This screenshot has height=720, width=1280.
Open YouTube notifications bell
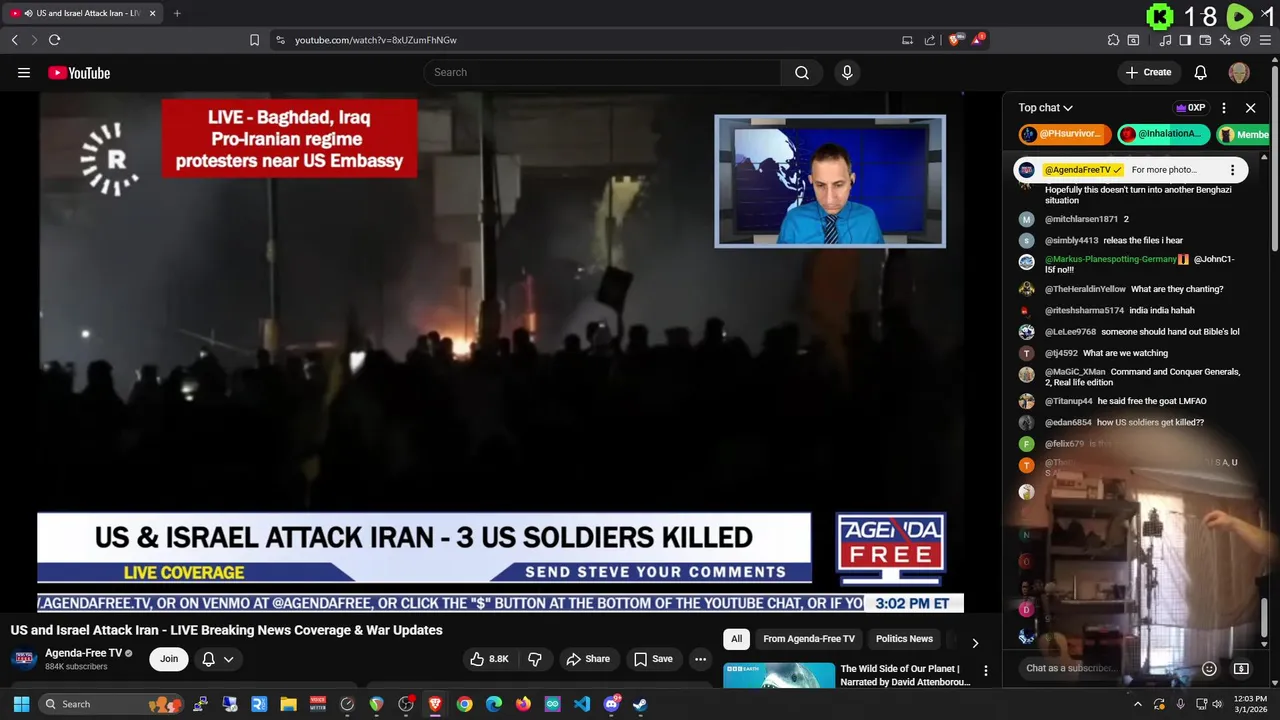pyautogui.click(x=1201, y=72)
